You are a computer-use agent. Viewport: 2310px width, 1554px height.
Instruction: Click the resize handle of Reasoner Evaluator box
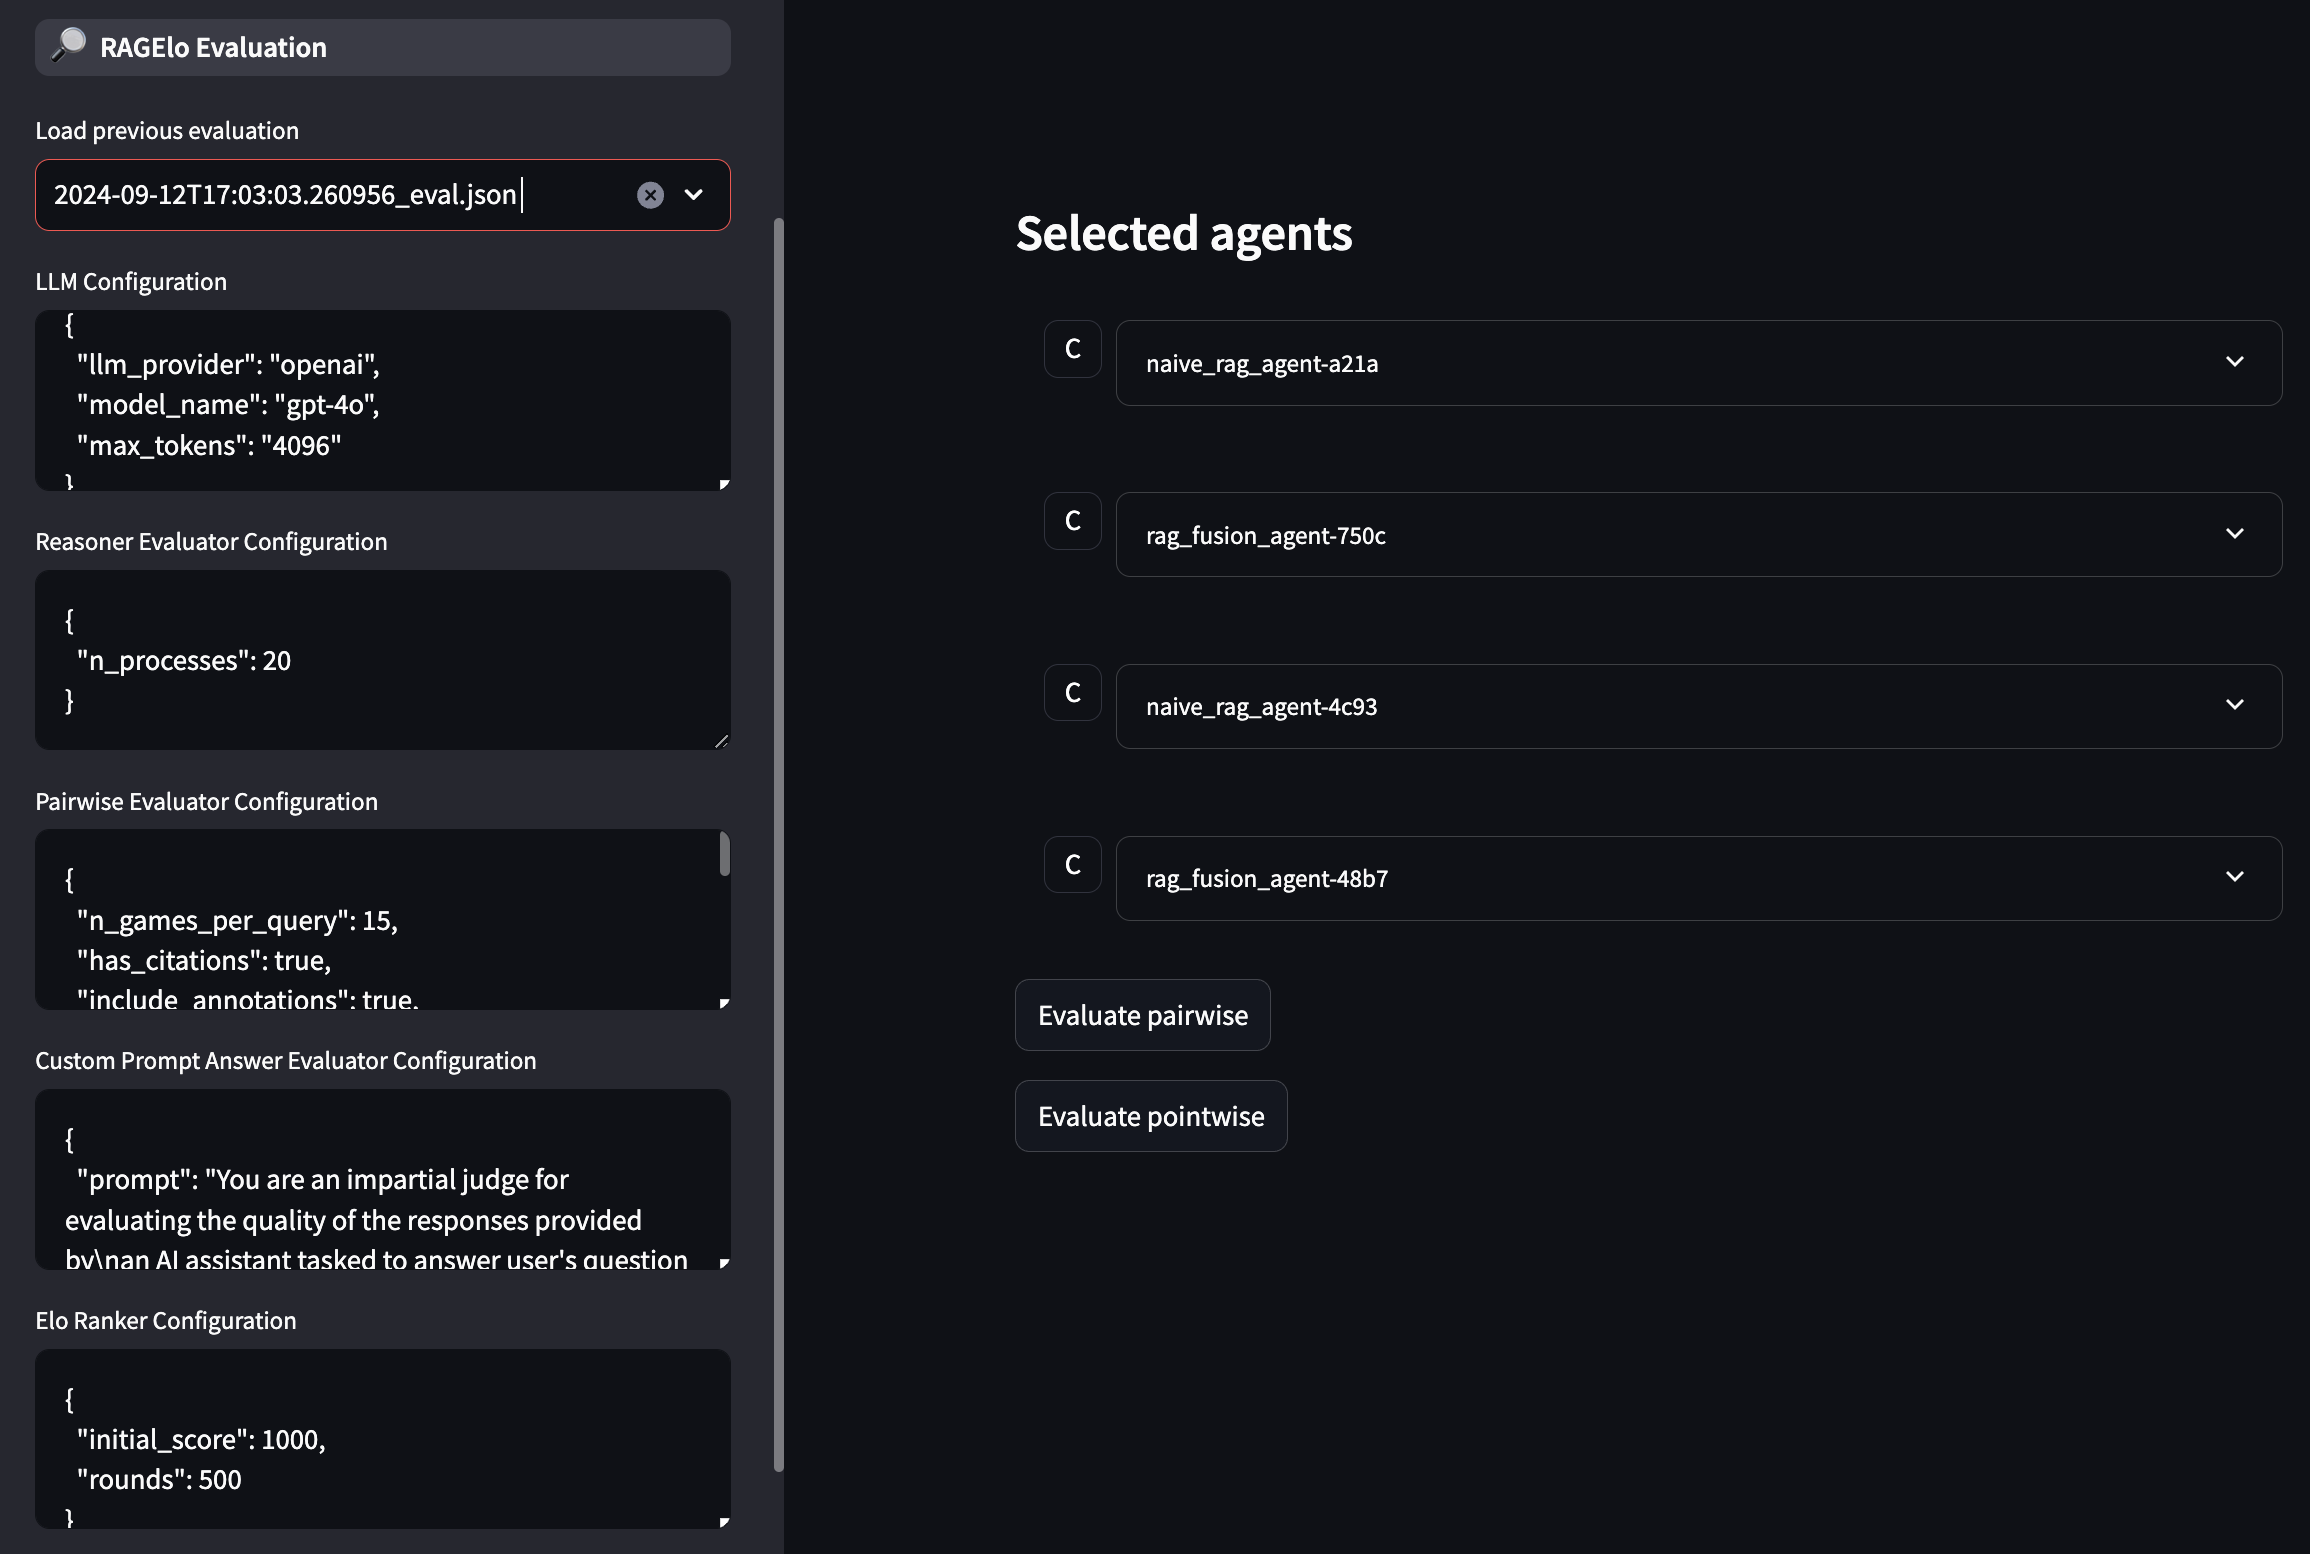click(722, 741)
